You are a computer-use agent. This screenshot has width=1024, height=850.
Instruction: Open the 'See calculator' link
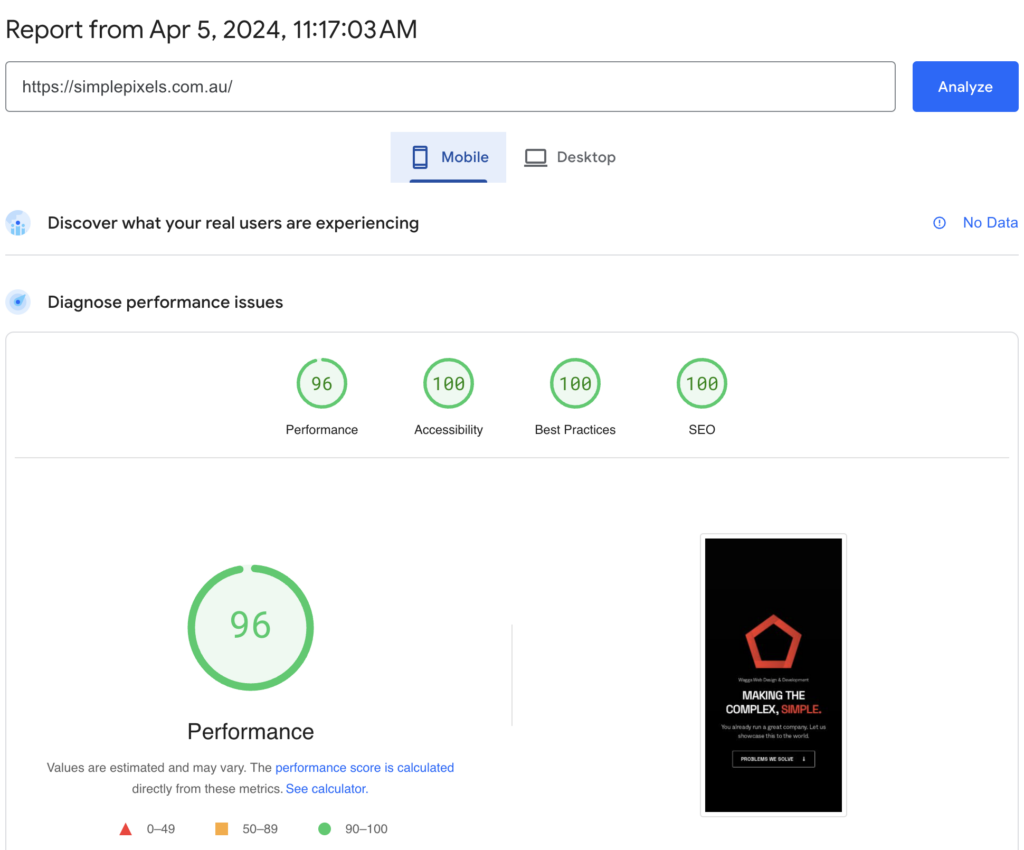[326, 789]
